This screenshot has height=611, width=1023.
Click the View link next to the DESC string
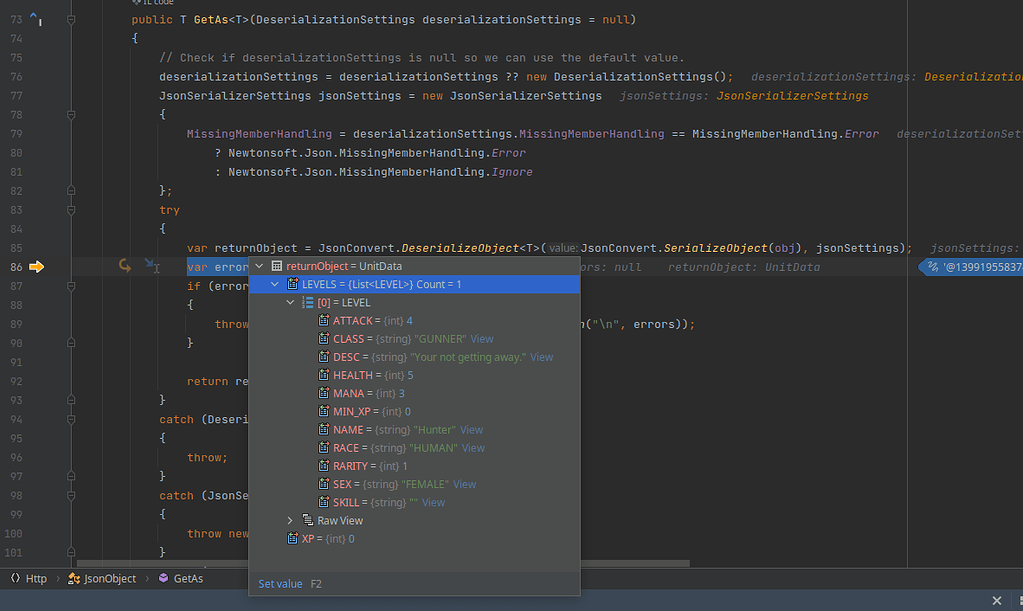click(x=541, y=356)
